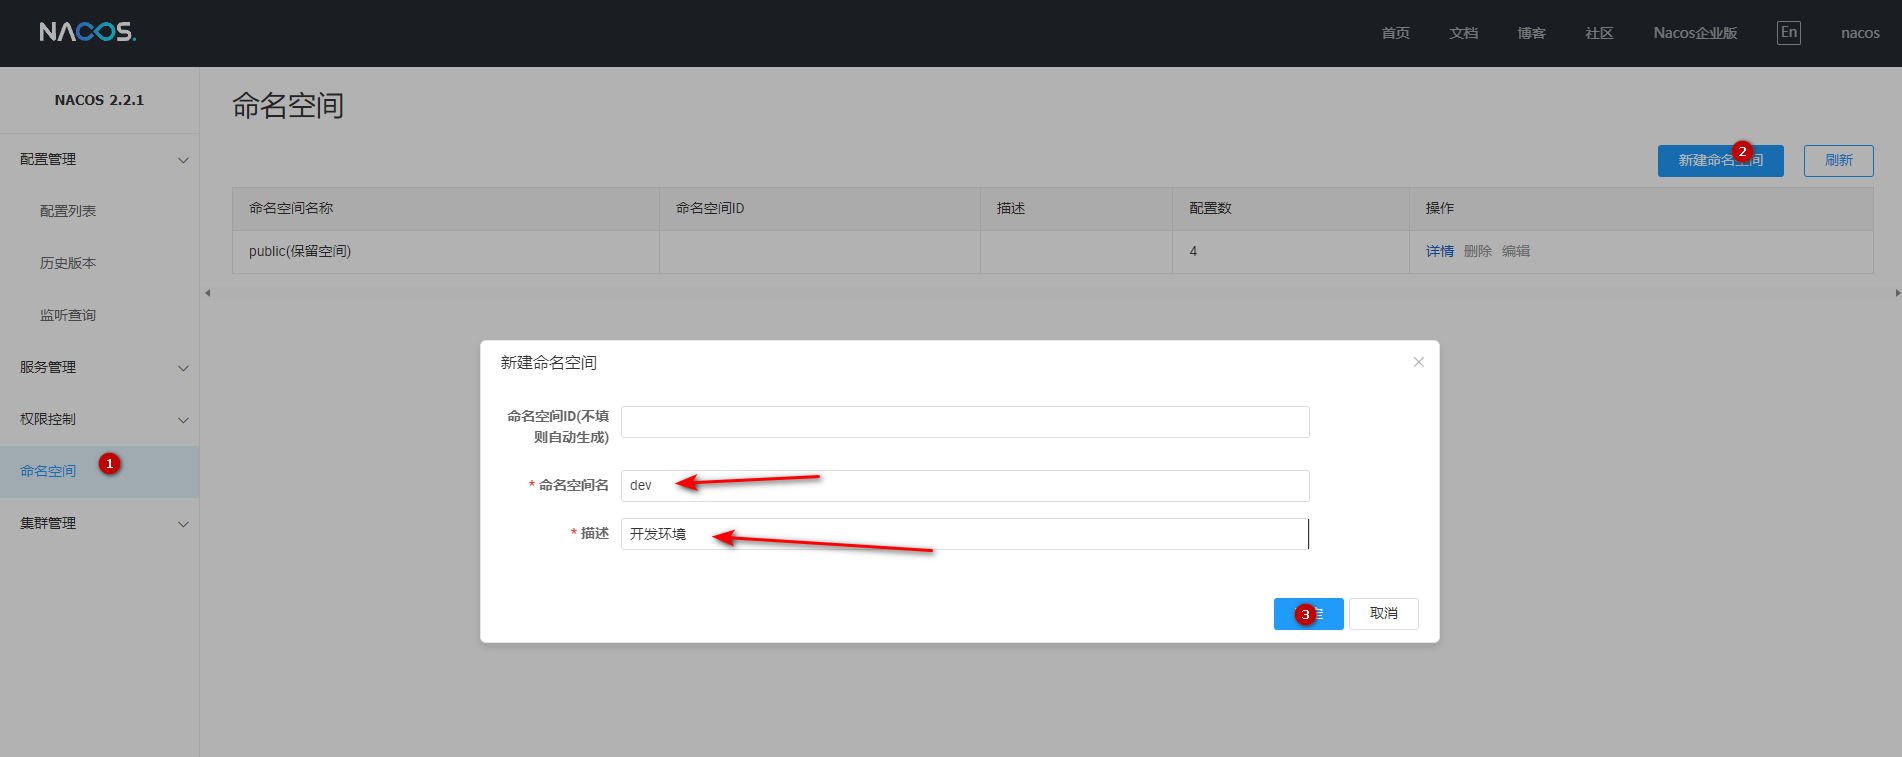This screenshot has height=757, width=1902.
Task: Click the 新建命名空间 dialog title
Action: point(548,362)
